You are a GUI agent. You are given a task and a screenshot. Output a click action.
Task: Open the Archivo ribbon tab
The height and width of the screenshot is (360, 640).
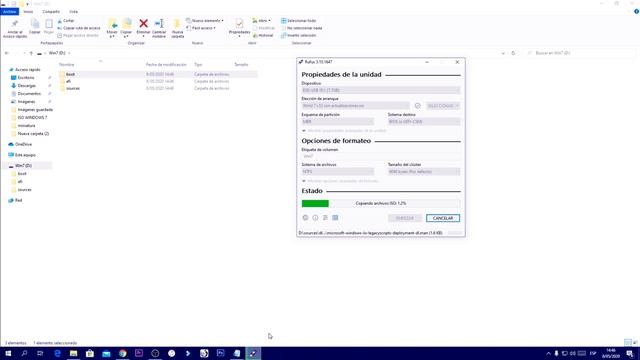point(9,11)
